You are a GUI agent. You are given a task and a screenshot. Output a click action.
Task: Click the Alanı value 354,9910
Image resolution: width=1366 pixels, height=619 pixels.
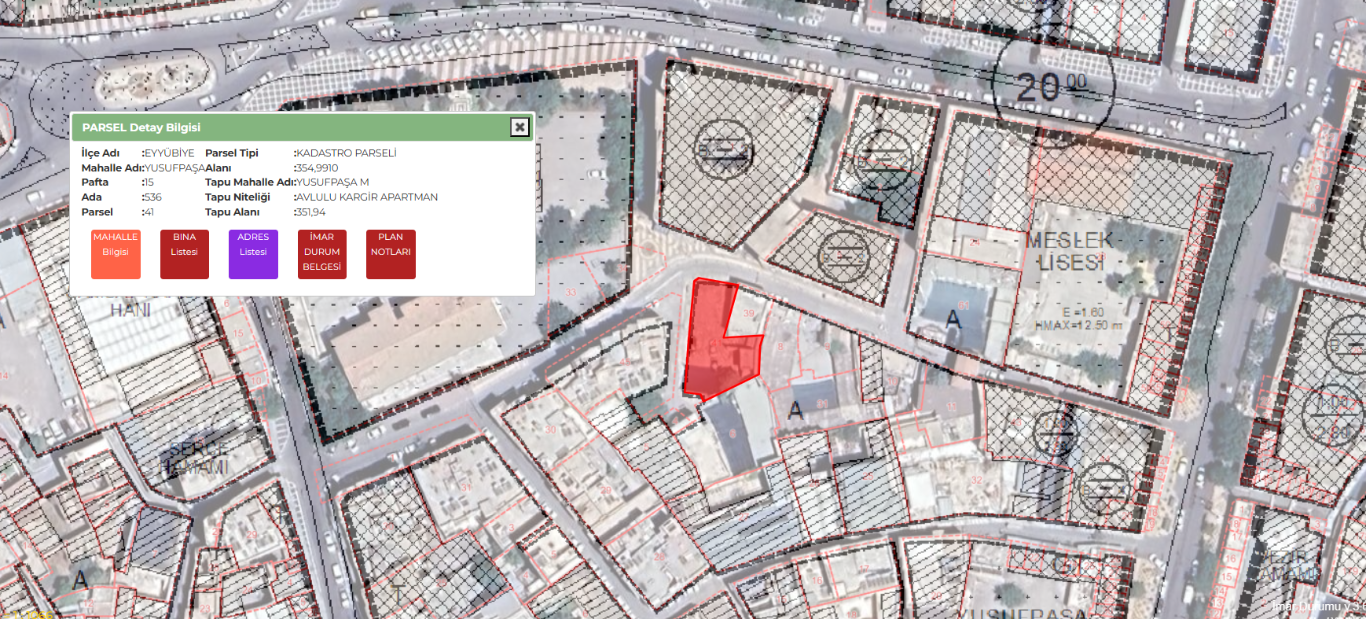pyautogui.click(x=317, y=168)
